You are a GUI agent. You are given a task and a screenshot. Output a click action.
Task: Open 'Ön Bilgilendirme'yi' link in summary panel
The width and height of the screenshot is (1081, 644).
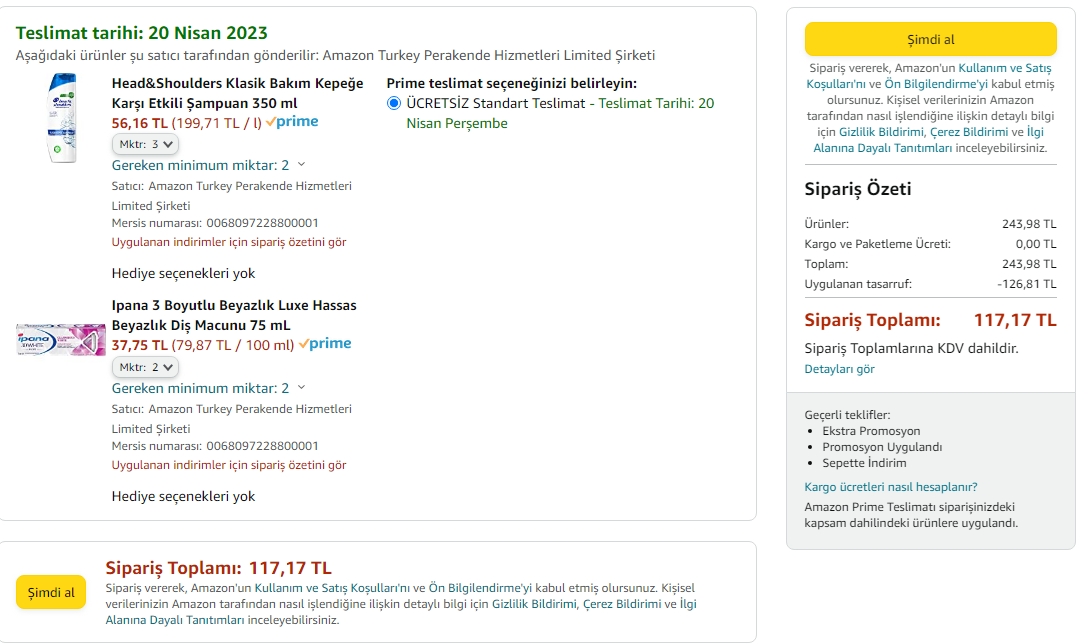[936, 84]
